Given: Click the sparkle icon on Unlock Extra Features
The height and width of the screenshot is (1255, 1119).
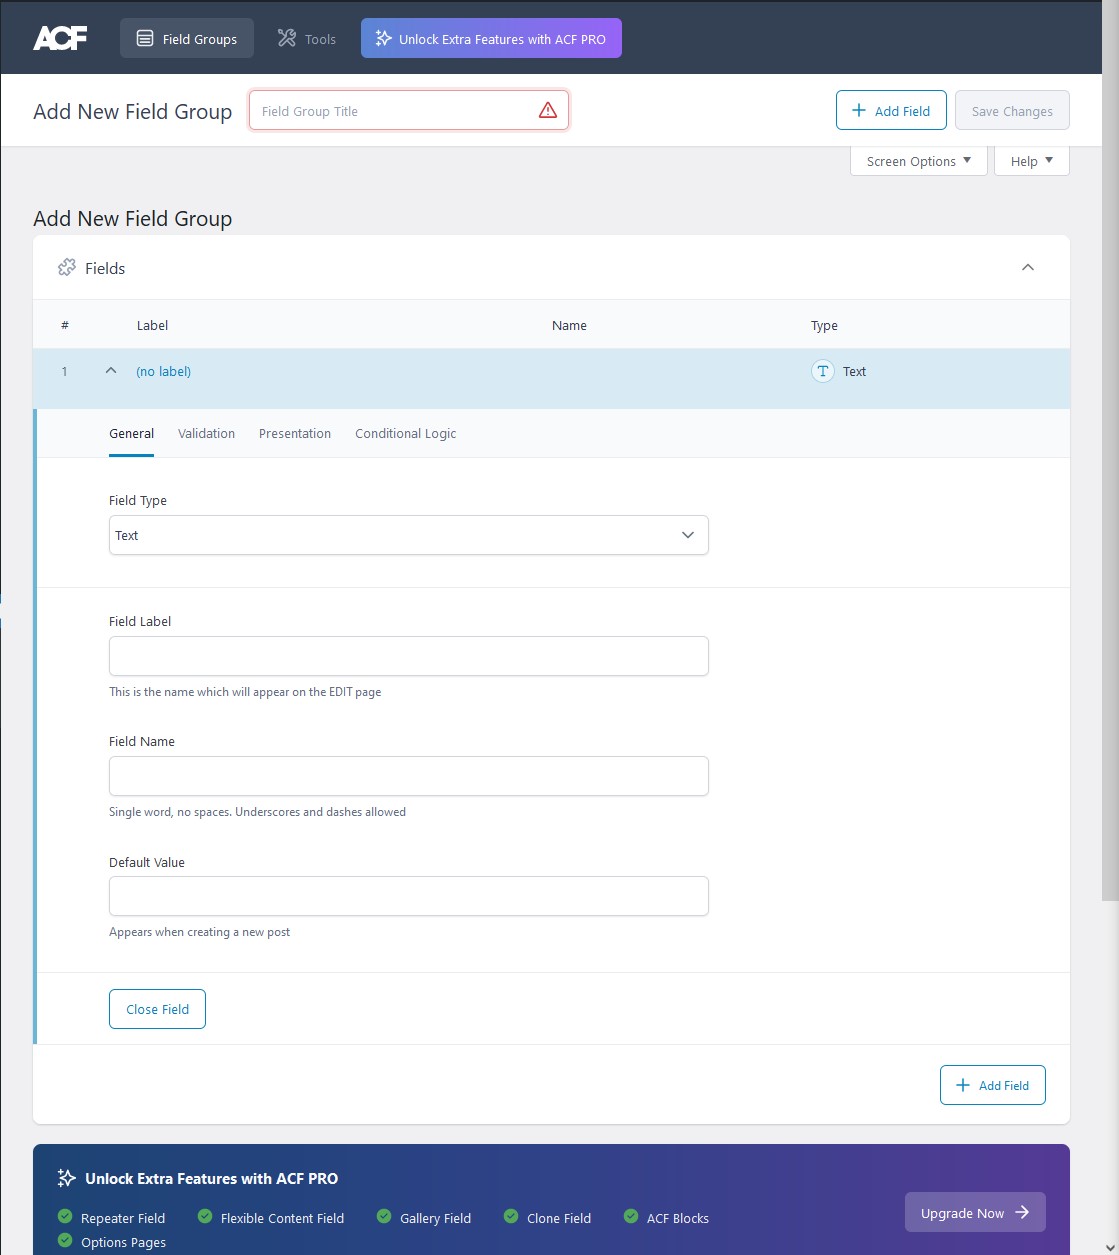Looking at the screenshot, I should point(383,38).
